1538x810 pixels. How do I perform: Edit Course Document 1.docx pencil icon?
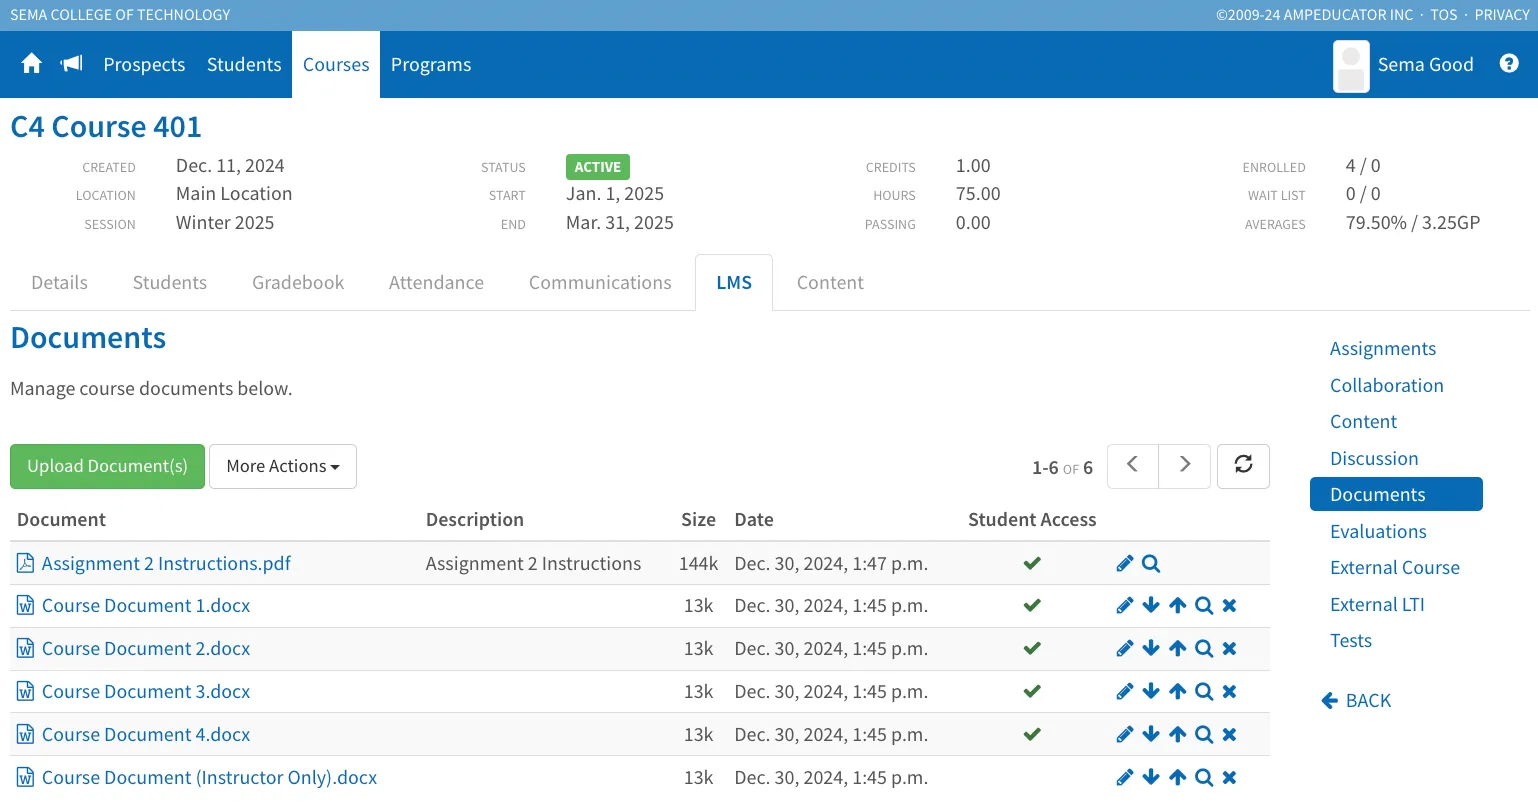point(1125,605)
